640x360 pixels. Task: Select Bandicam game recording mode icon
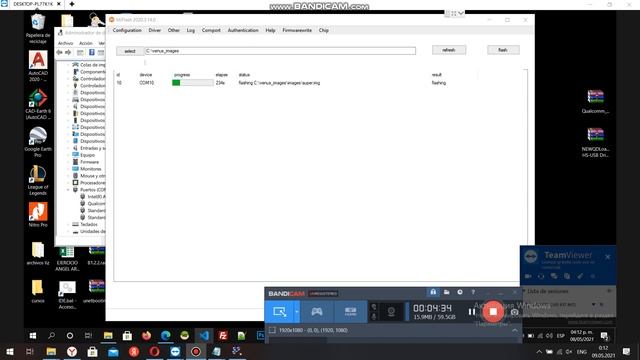[x=317, y=312]
